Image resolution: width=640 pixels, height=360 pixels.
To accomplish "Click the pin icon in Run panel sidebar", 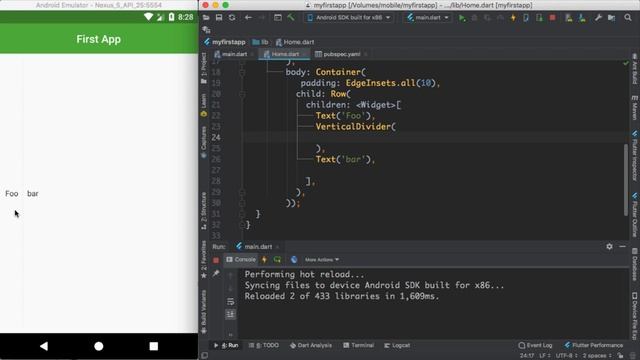I will pyautogui.click(x=216, y=274).
